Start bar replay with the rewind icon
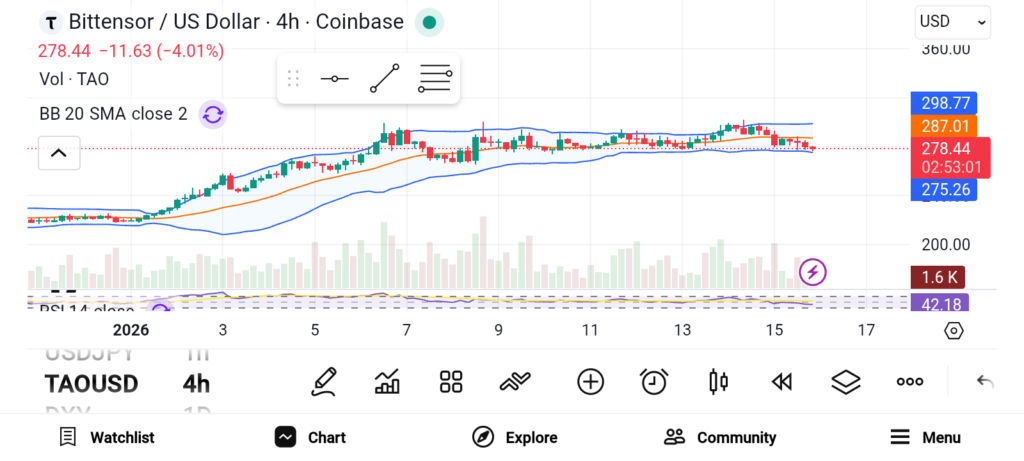1024x461 pixels. [782, 382]
